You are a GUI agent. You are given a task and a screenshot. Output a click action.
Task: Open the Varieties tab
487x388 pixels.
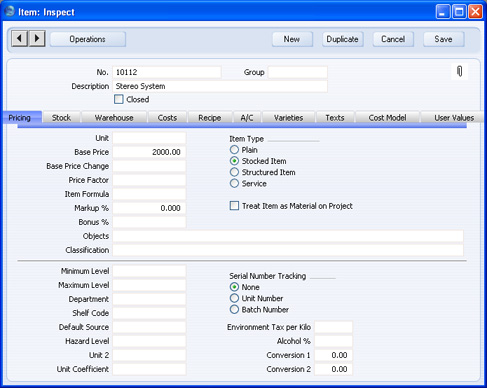[289, 118]
